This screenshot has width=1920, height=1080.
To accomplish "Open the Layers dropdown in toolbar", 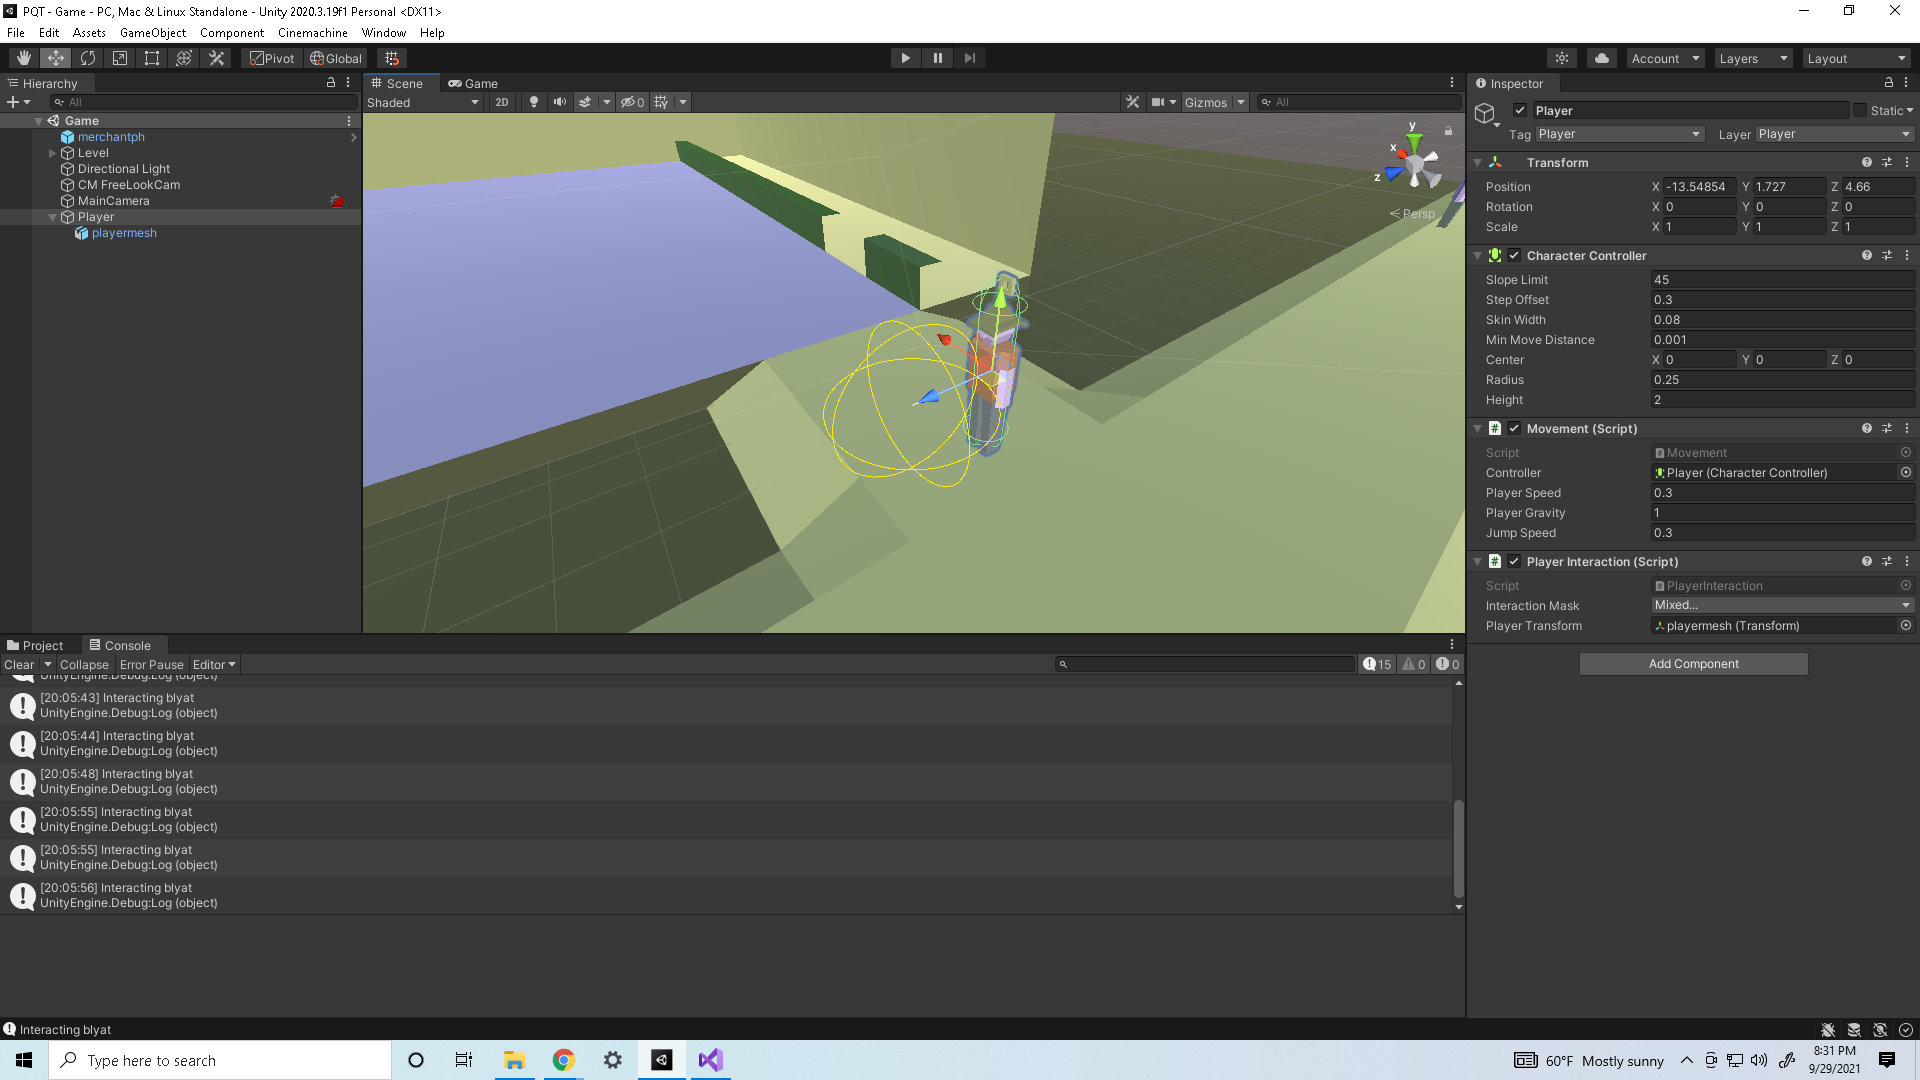I will (1753, 58).
